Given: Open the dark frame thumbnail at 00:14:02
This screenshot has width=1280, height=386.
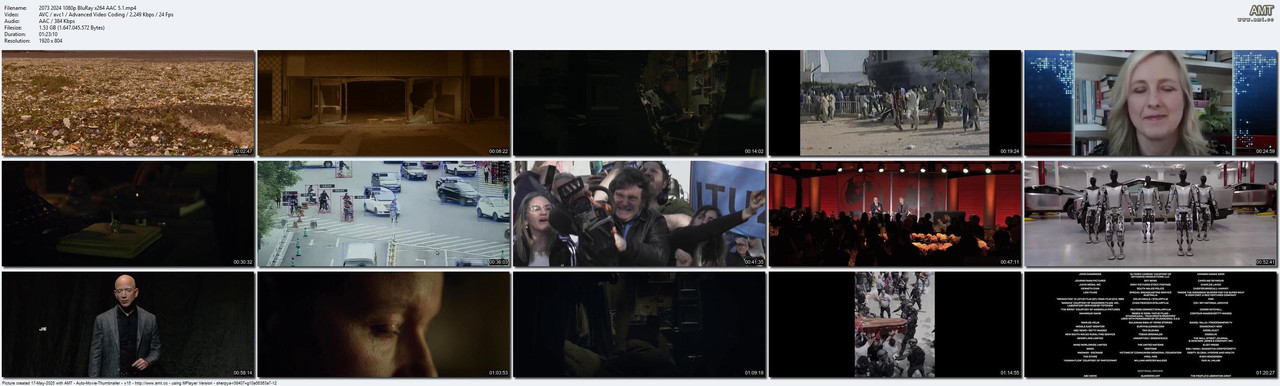Looking at the screenshot, I should 640,103.
